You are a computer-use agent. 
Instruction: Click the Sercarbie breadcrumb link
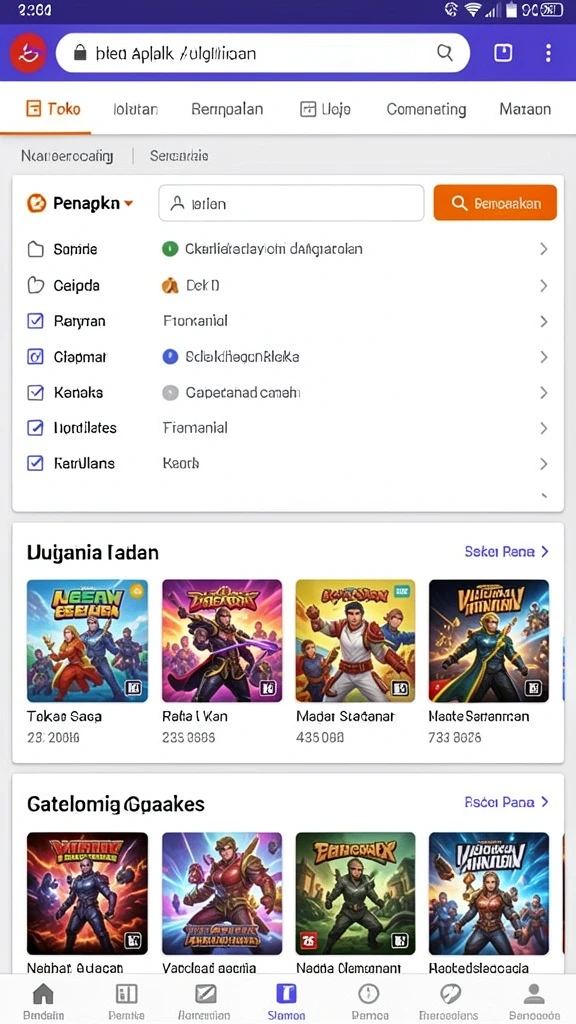(x=179, y=156)
